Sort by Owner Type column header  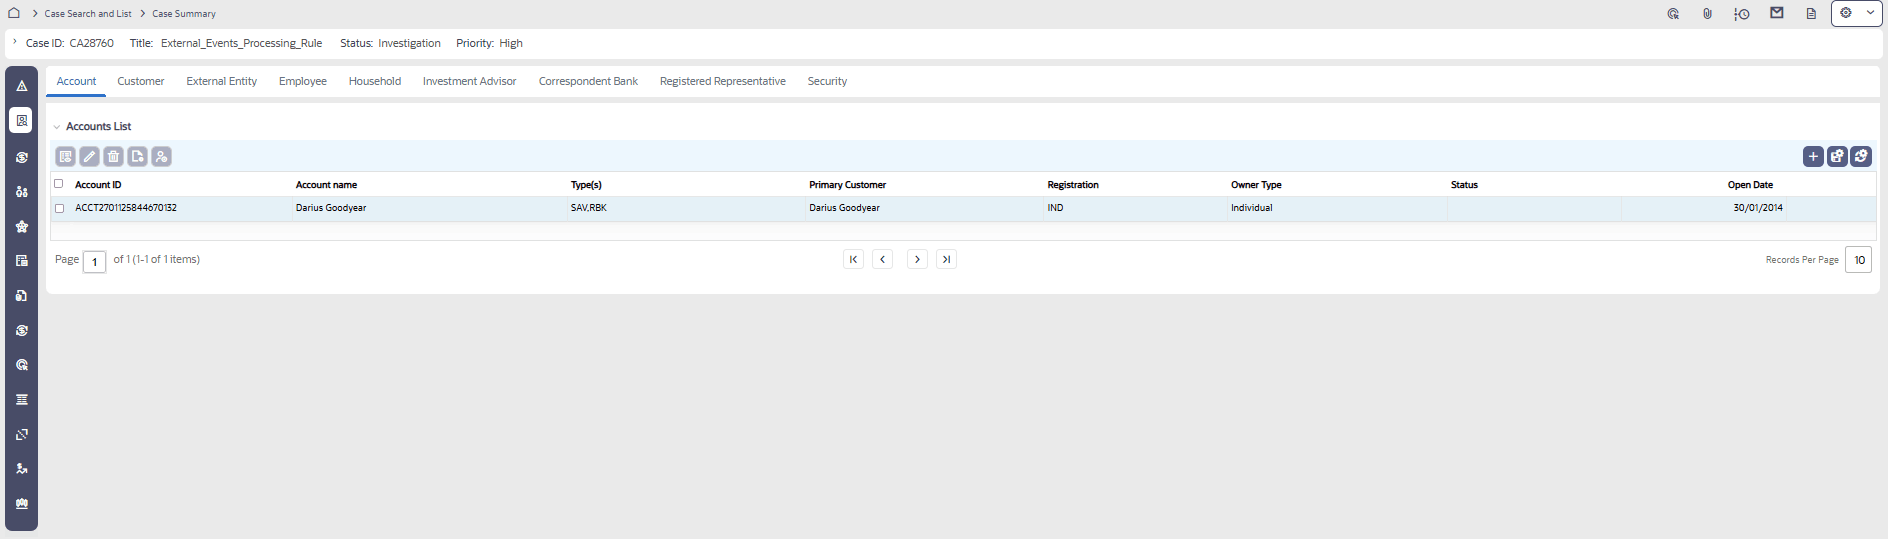point(1256,185)
